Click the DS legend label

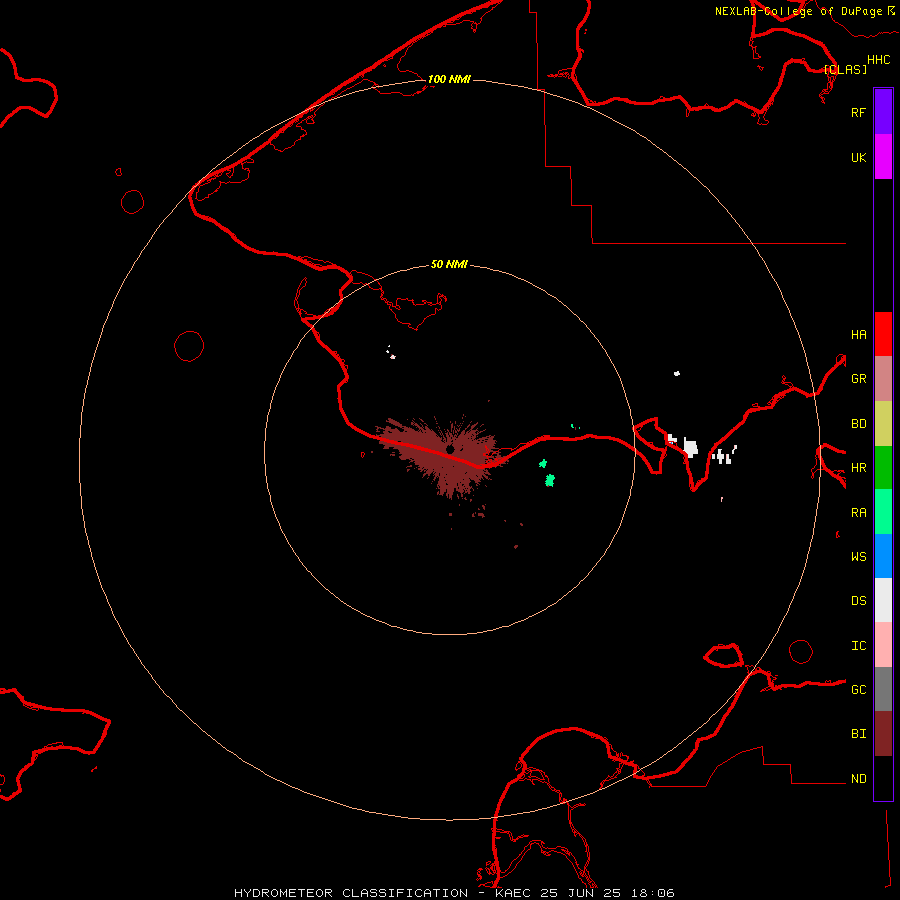click(x=859, y=600)
